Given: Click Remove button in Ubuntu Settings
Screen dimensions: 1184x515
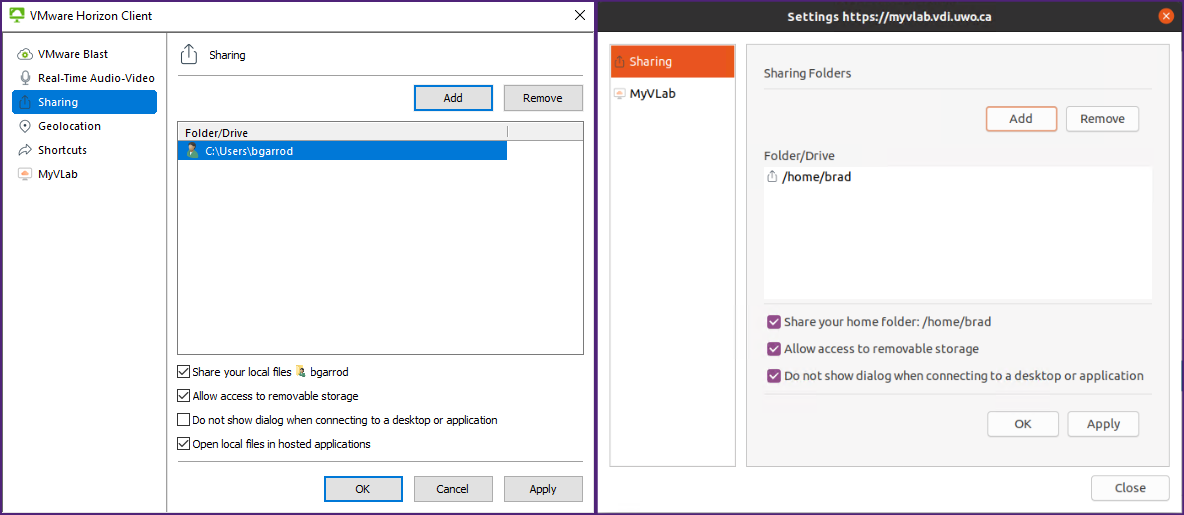Looking at the screenshot, I should [1102, 119].
